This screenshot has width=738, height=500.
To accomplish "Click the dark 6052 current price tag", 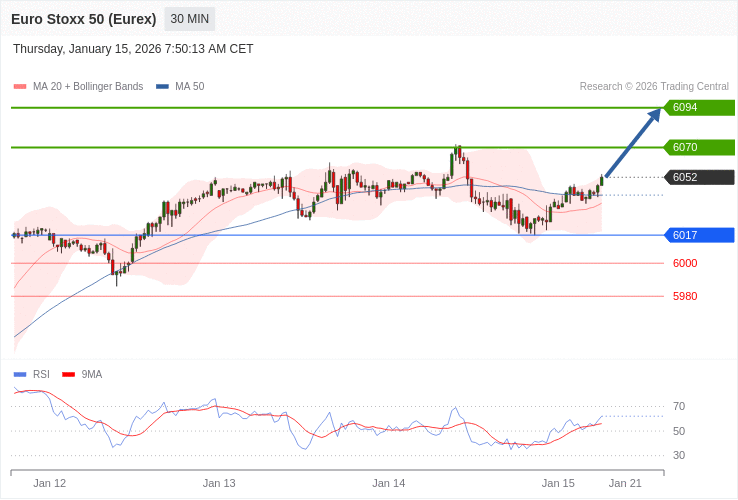I will click(699, 177).
